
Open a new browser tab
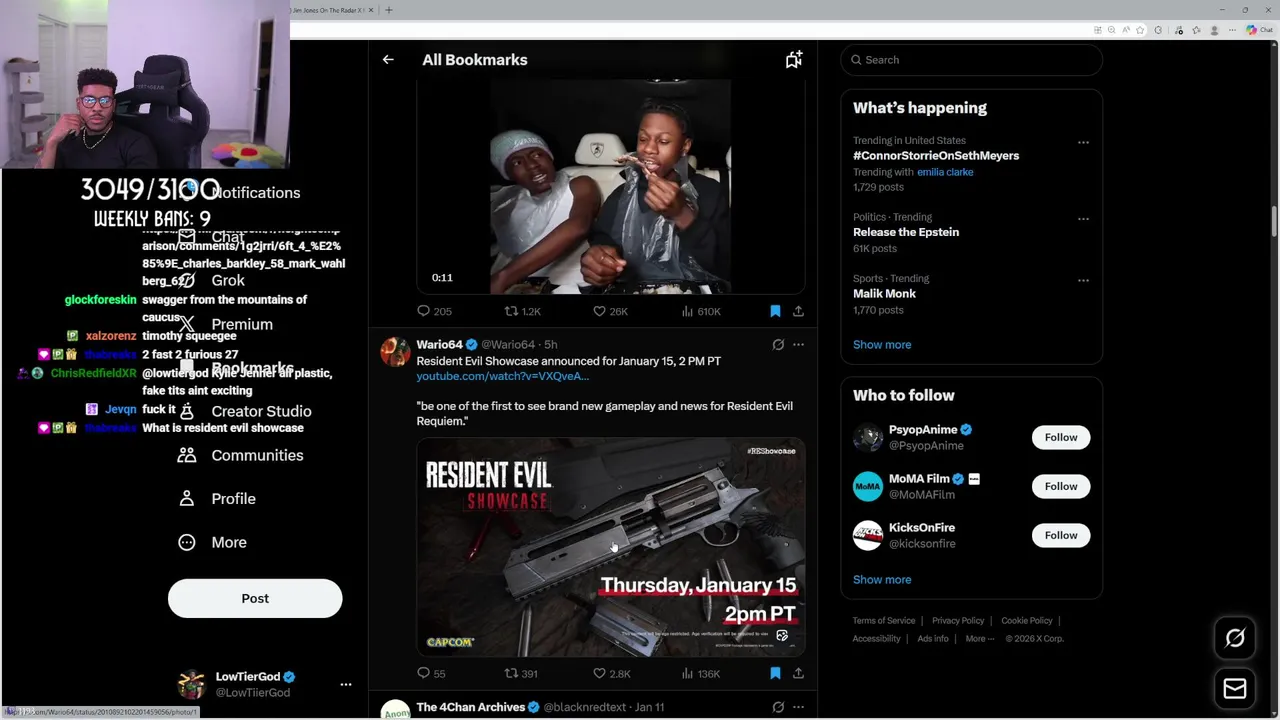coord(389,10)
